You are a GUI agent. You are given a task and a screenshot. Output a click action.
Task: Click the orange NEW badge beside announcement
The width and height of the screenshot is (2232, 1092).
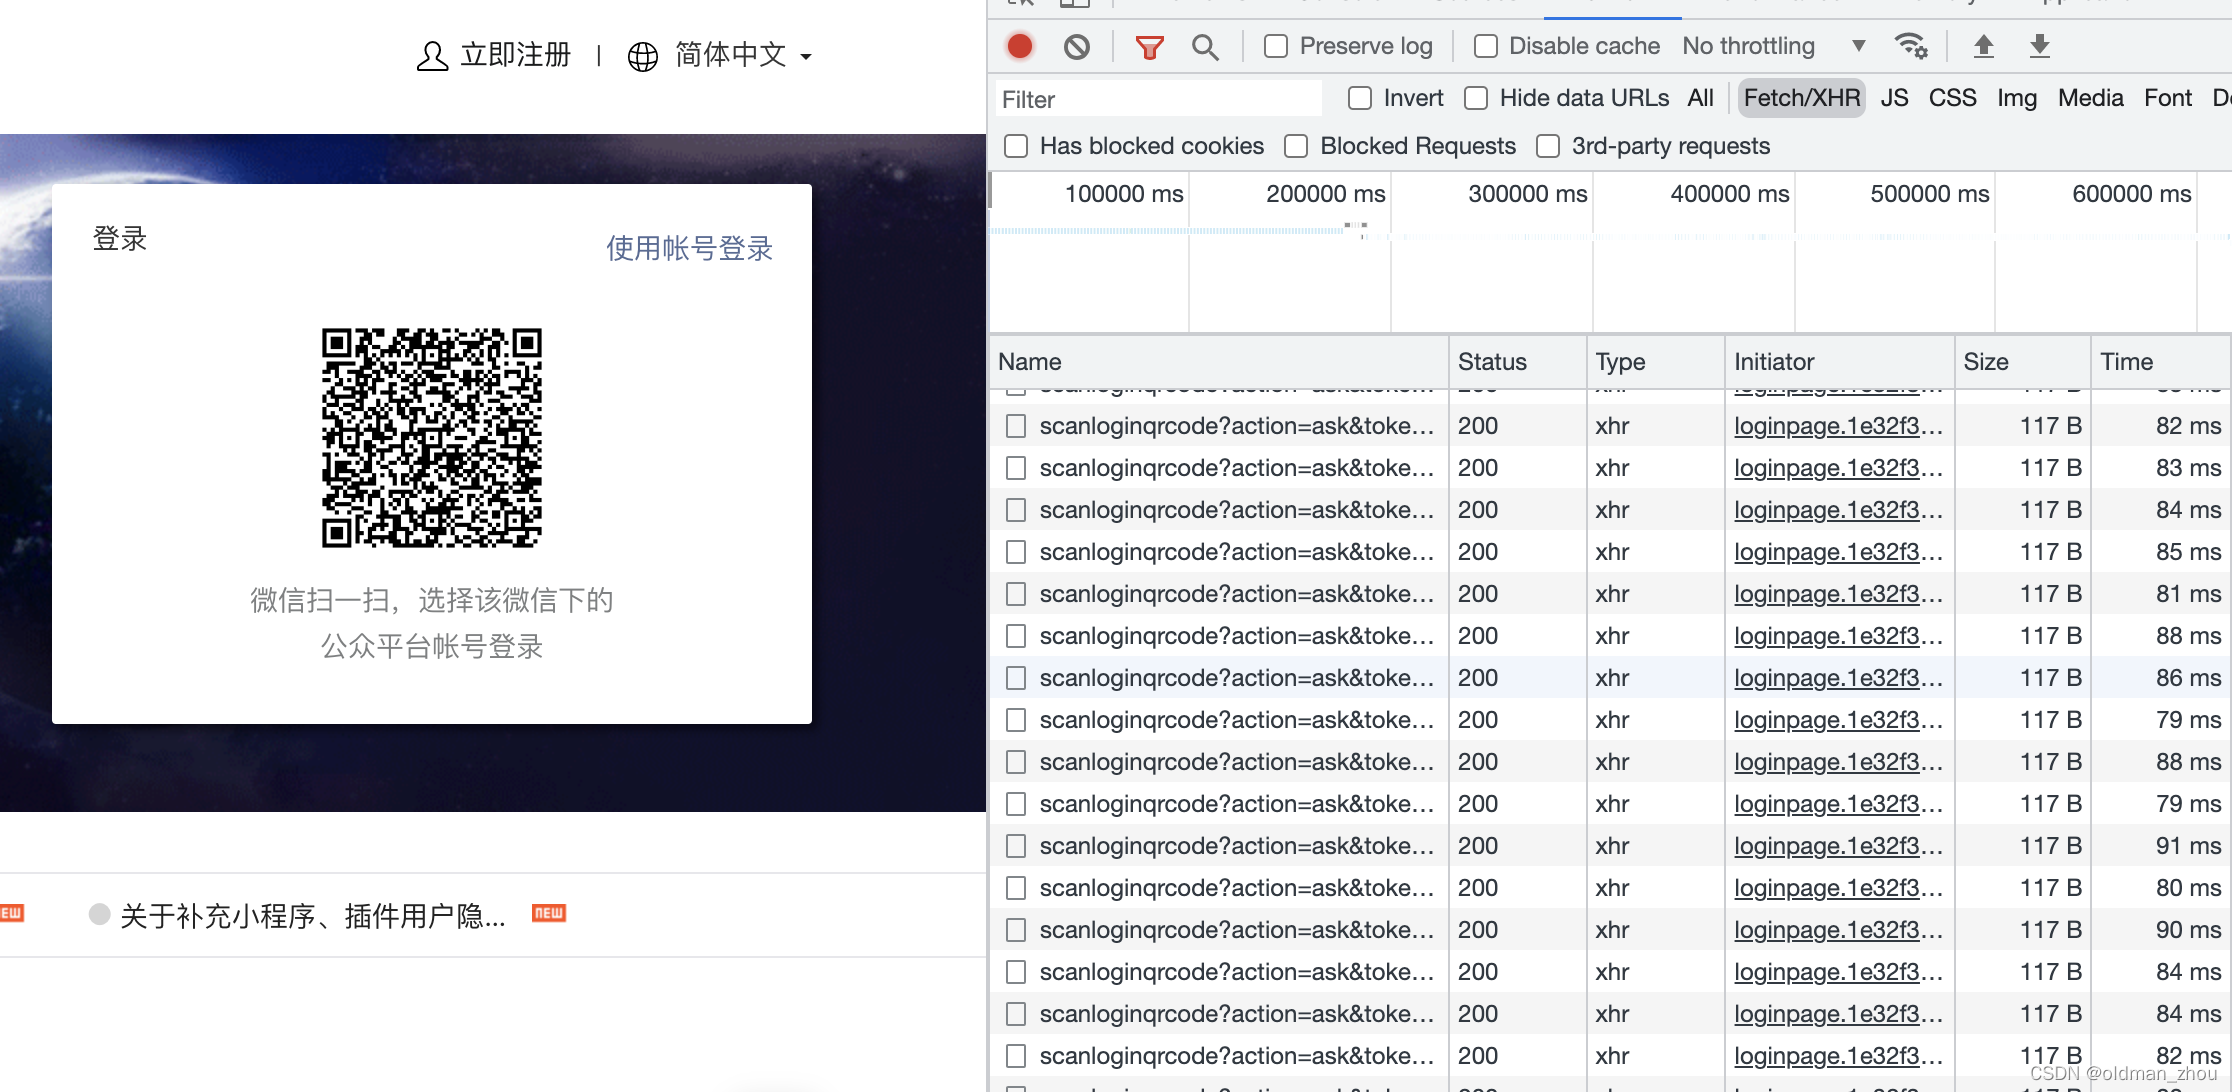[549, 913]
